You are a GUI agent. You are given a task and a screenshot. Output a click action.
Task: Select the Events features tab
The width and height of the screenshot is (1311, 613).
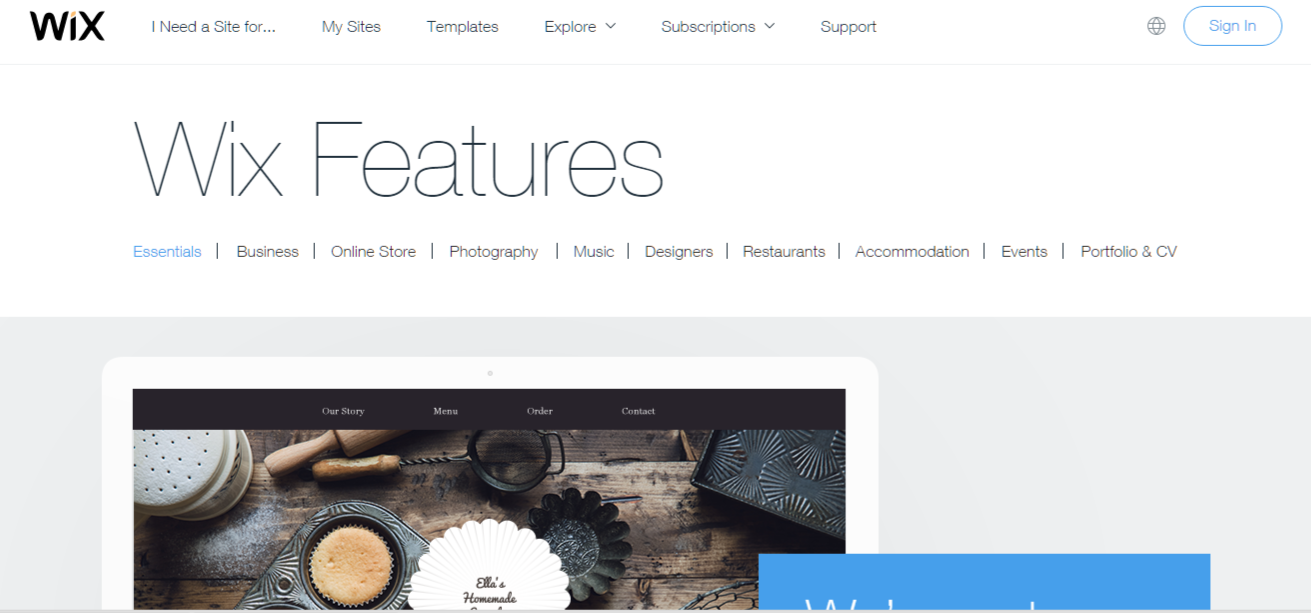tap(1024, 251)
